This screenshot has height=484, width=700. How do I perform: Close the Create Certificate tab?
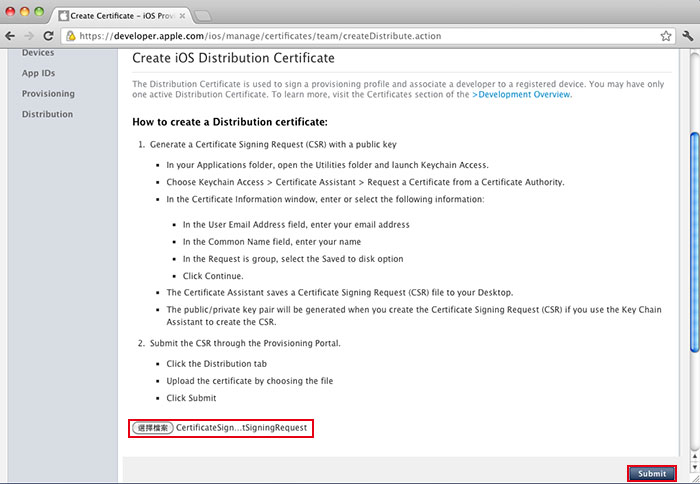[182, 16]
